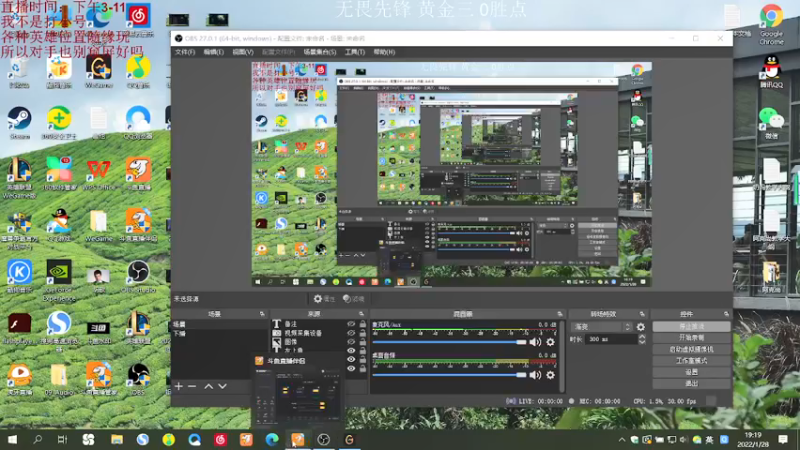This screenshot has width=800, height=450.
Task: Toggle lock on the image source
Action: [362, 342]
